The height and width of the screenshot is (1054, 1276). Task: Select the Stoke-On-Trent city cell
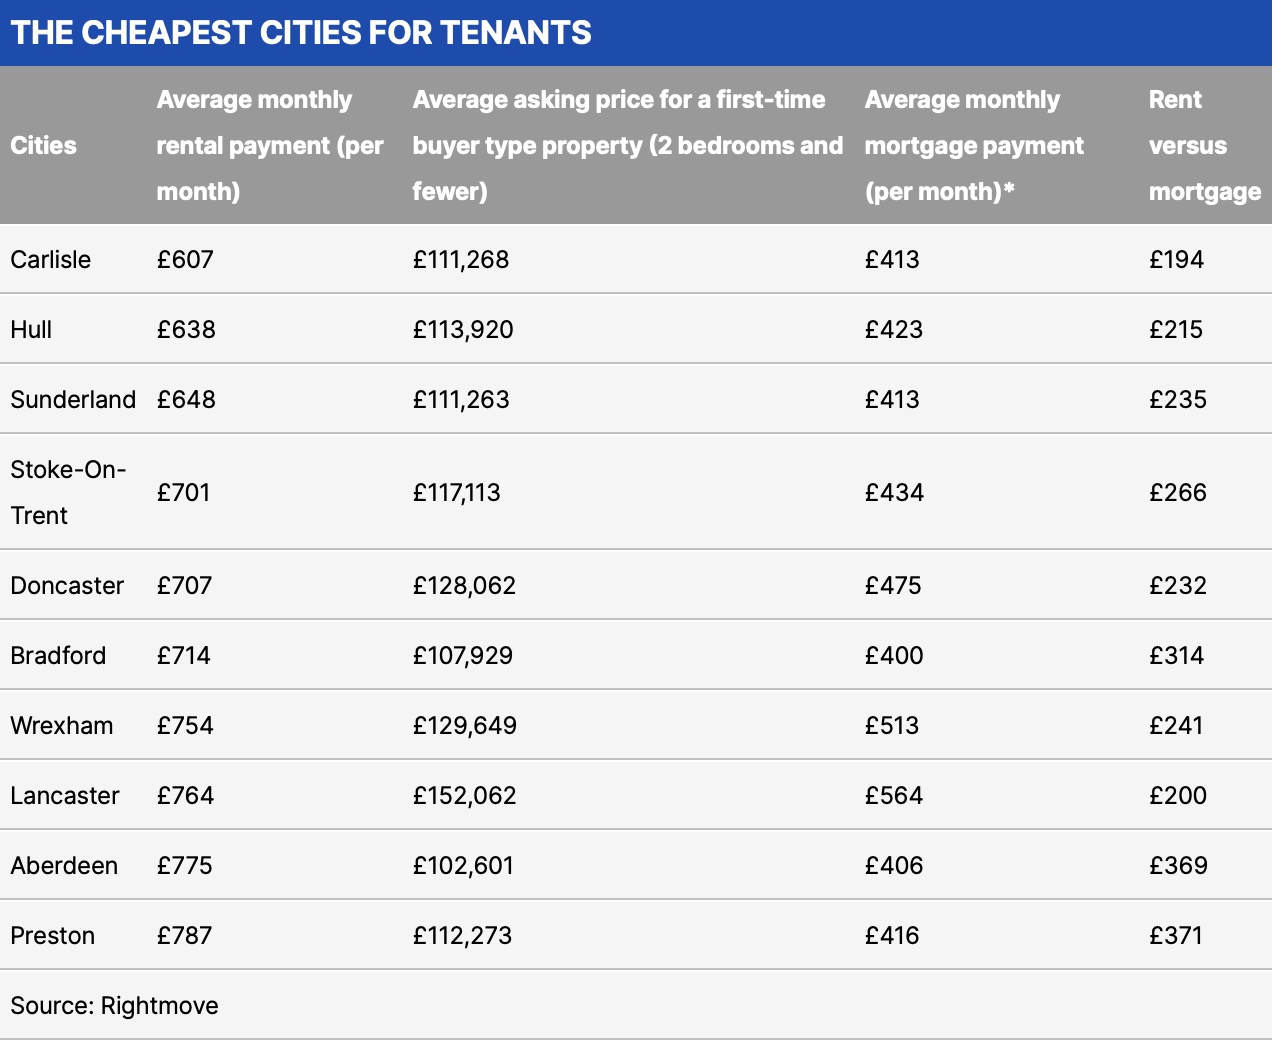[68, 492]
